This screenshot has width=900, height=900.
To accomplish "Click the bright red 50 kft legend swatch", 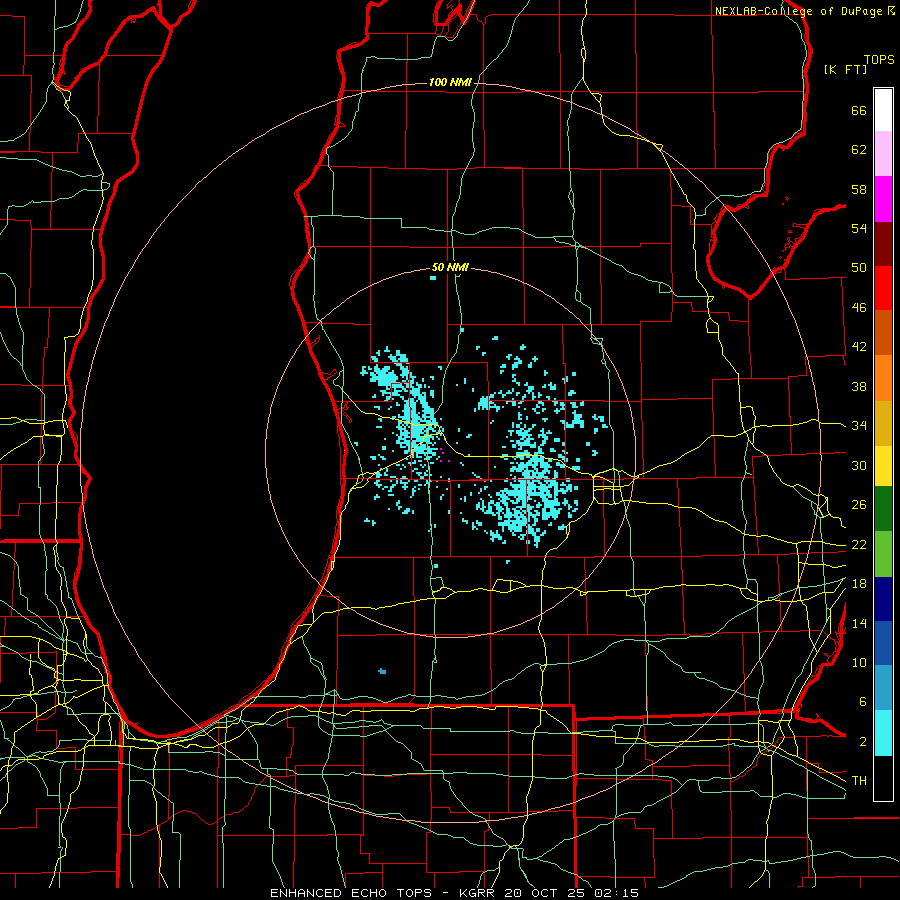I will [883, 288].
